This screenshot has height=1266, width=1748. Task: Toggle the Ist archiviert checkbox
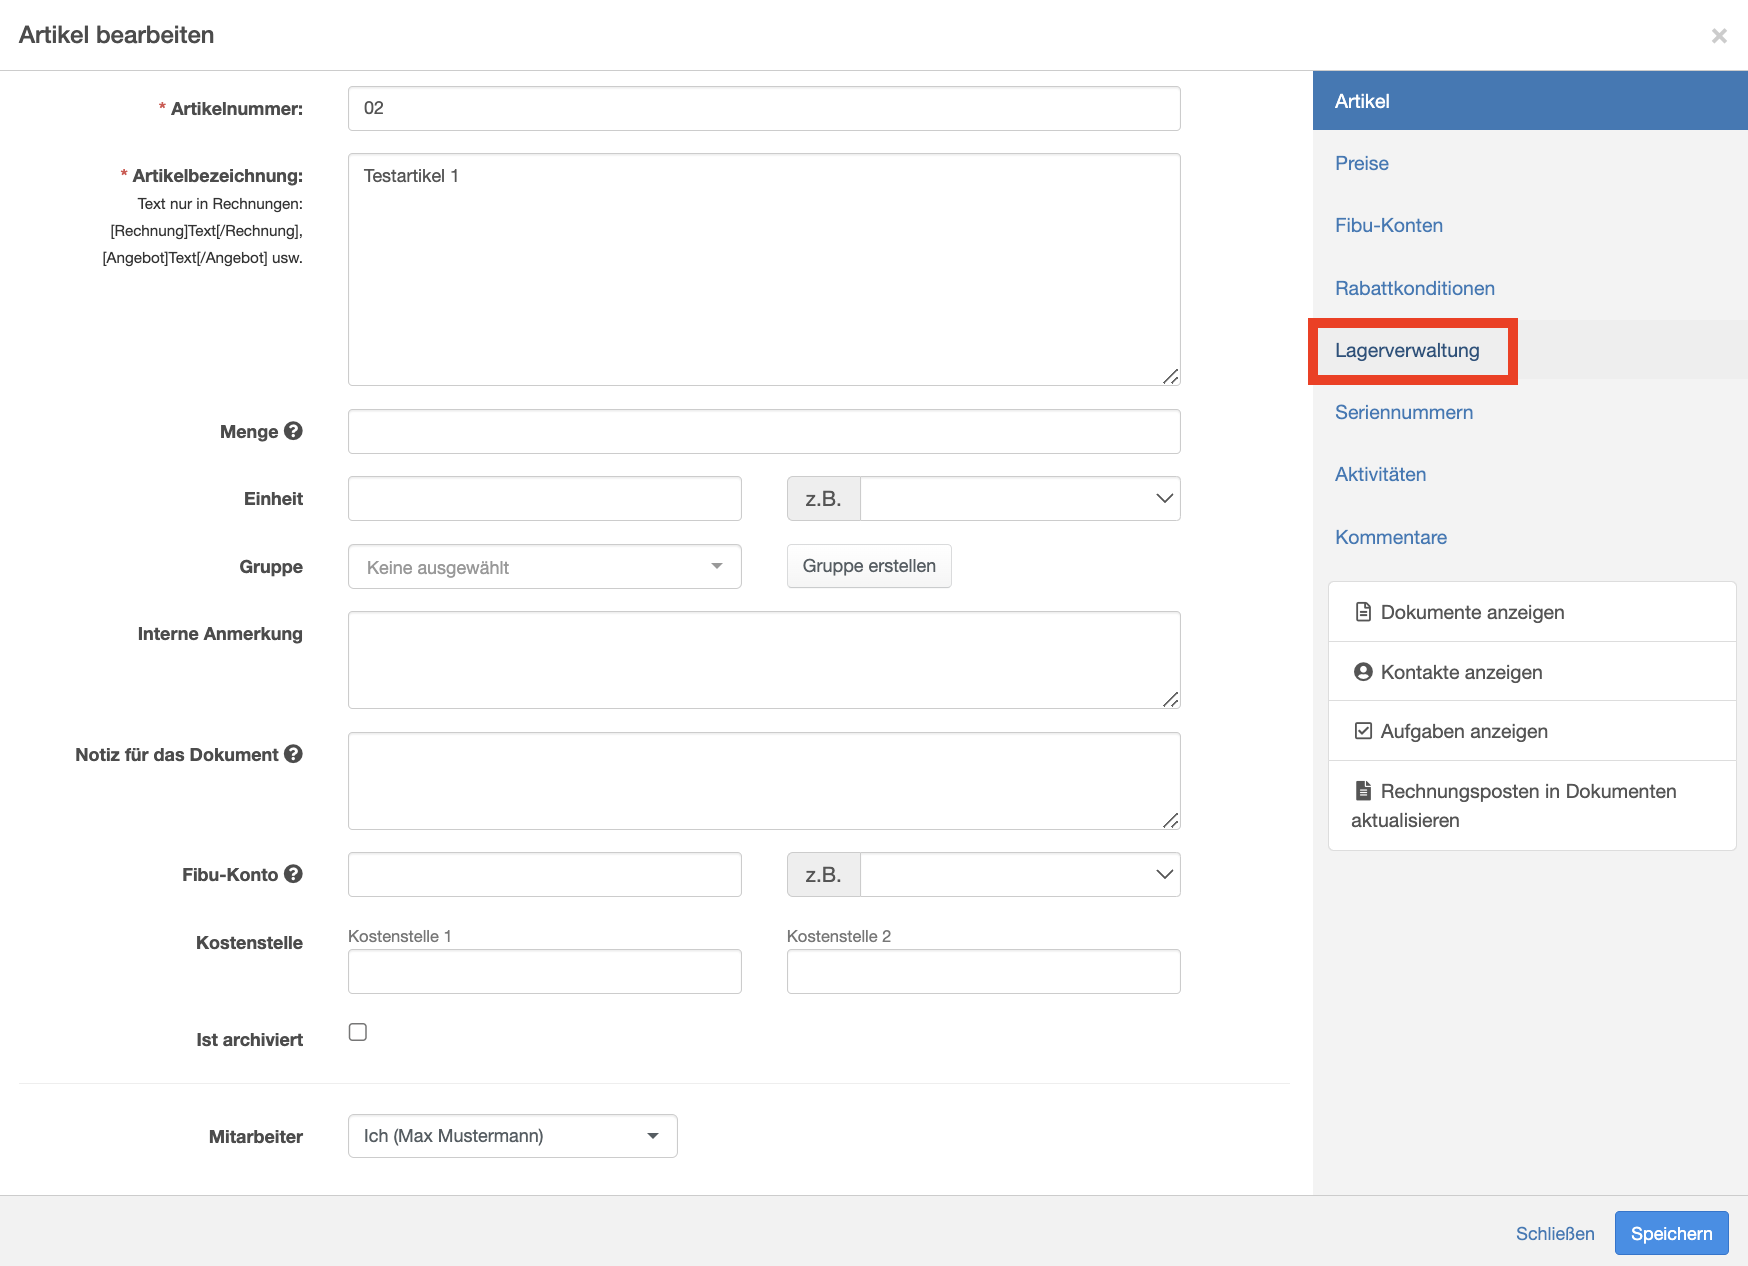[358, 1032]
